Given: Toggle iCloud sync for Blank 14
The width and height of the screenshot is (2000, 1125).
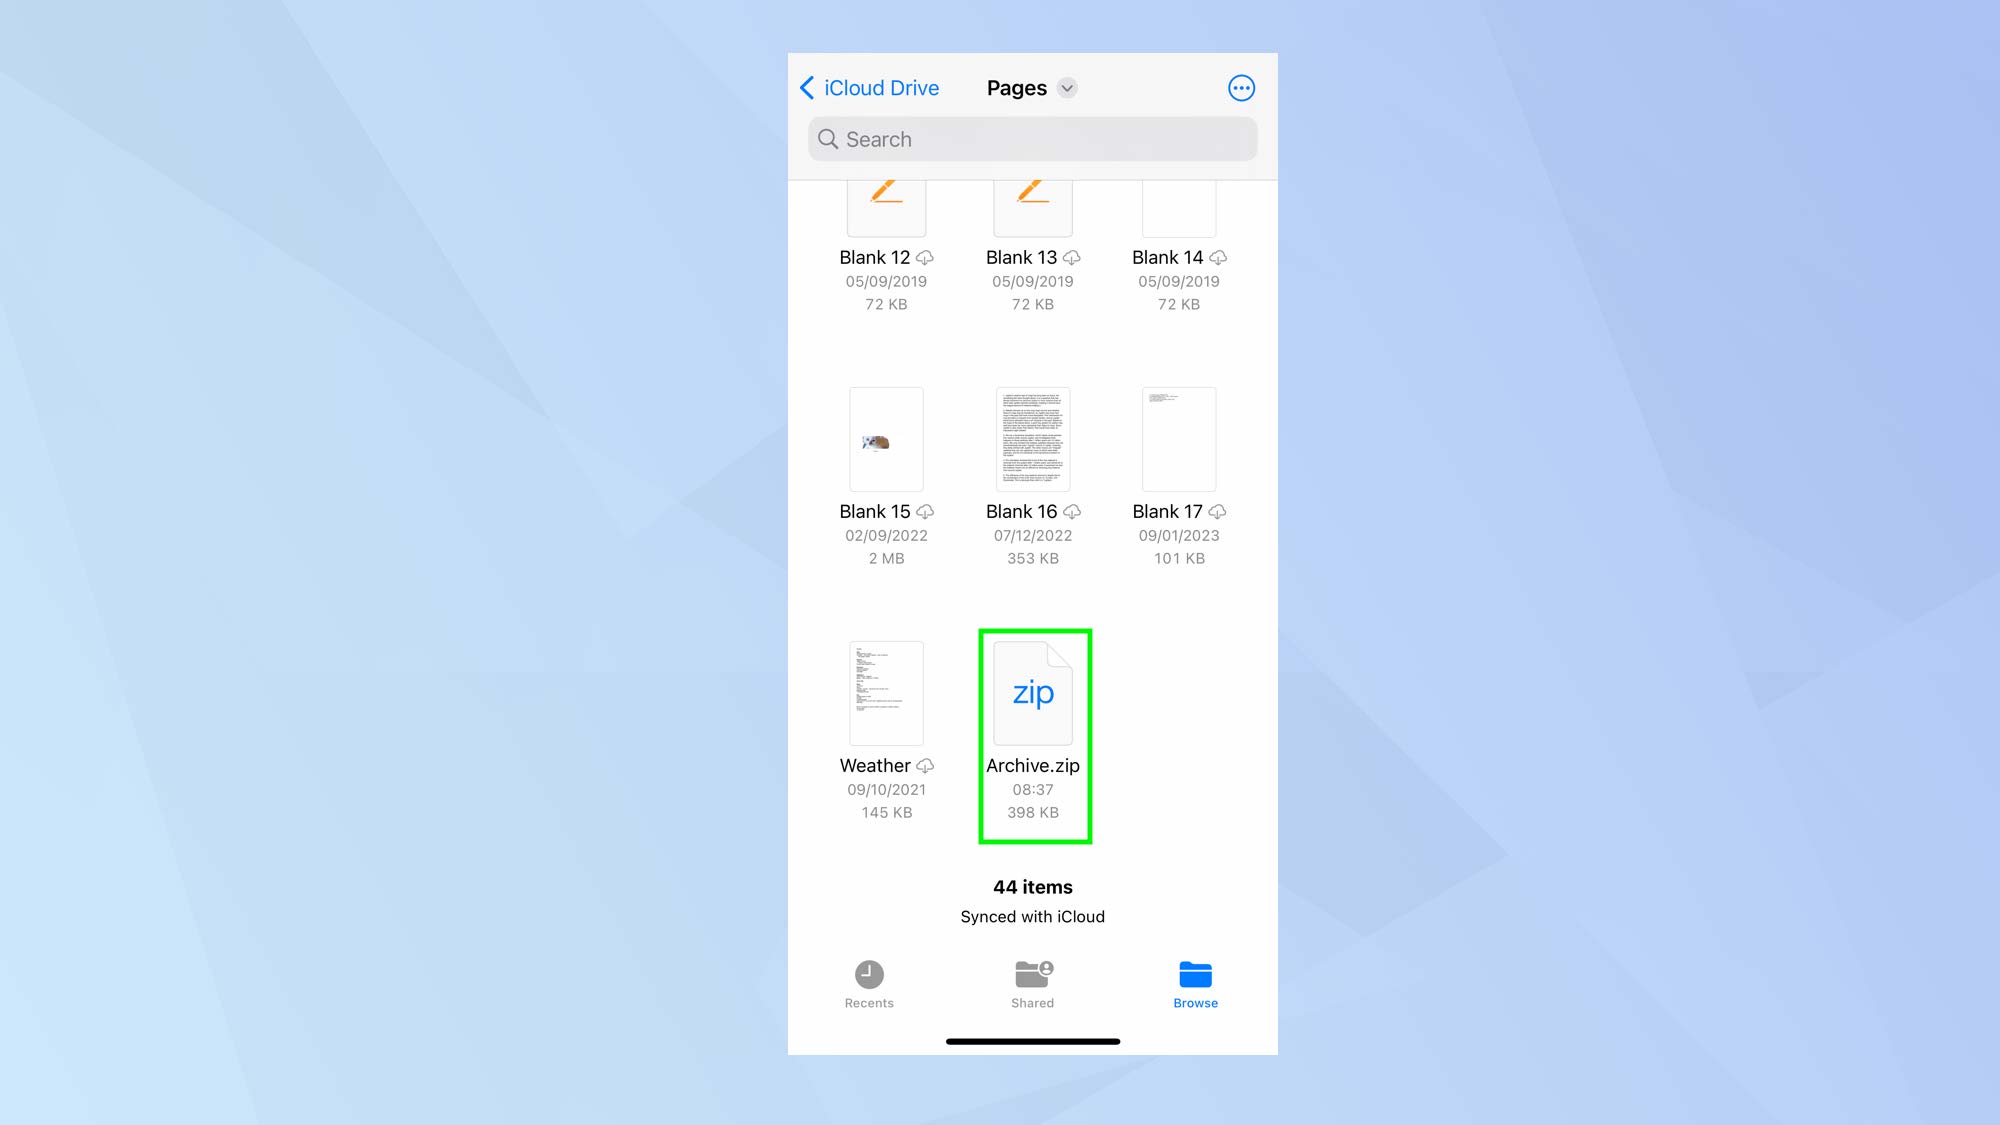Looking at the screenshot, I should (1216, 257).
